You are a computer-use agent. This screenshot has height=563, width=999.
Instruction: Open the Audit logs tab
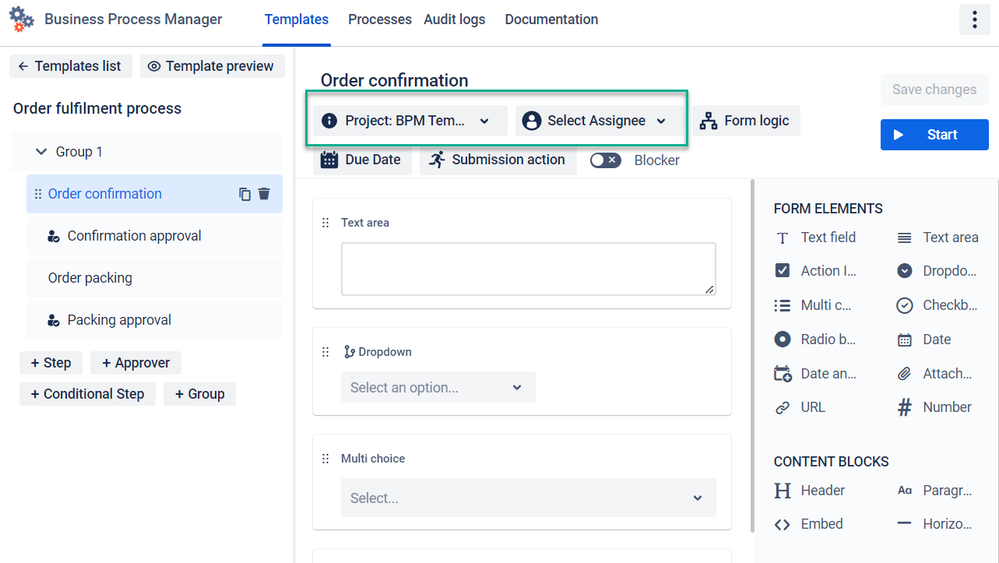click(454, 20)
